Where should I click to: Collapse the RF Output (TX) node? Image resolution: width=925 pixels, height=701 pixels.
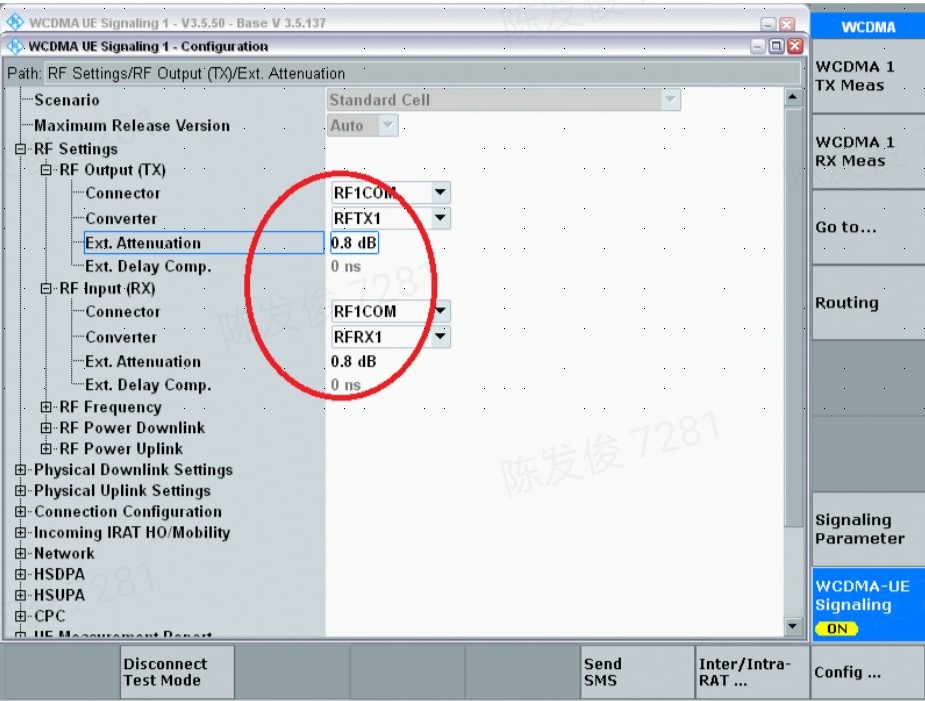(45, 170)
